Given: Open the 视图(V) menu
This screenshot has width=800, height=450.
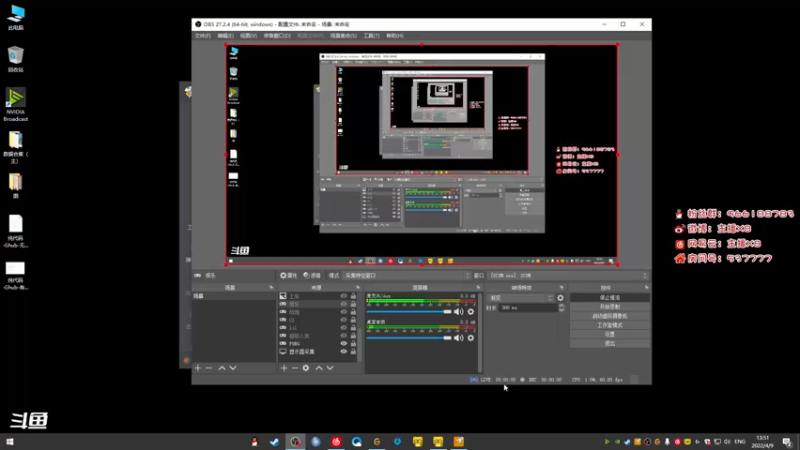Looking at the screenshot, I should pyautogui.click(x=248, y=36).
